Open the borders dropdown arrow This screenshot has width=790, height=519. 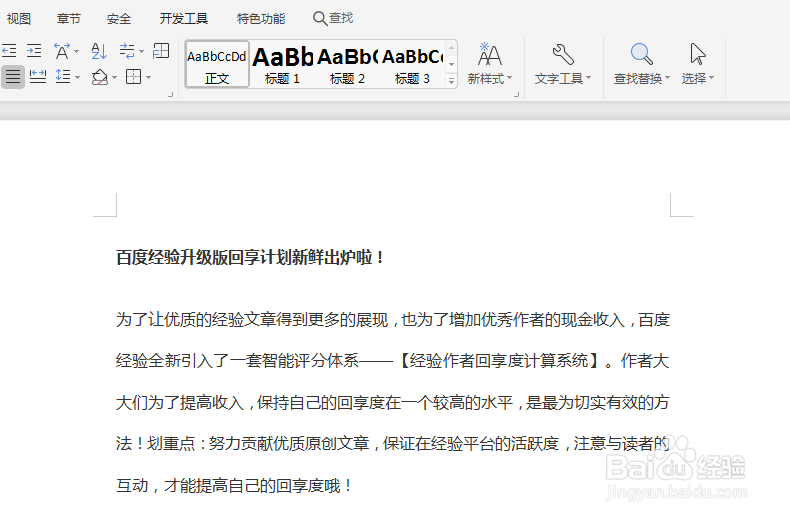click(149, 78)
